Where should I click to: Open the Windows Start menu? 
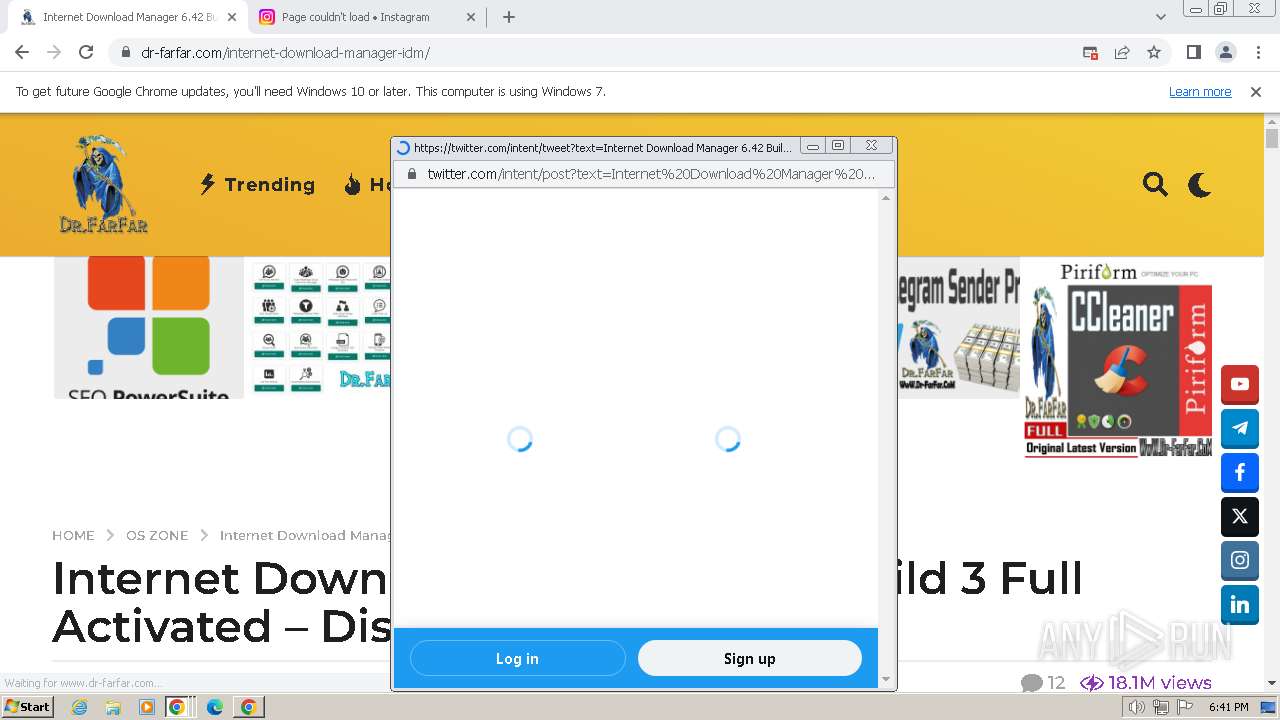coord(28,707)
